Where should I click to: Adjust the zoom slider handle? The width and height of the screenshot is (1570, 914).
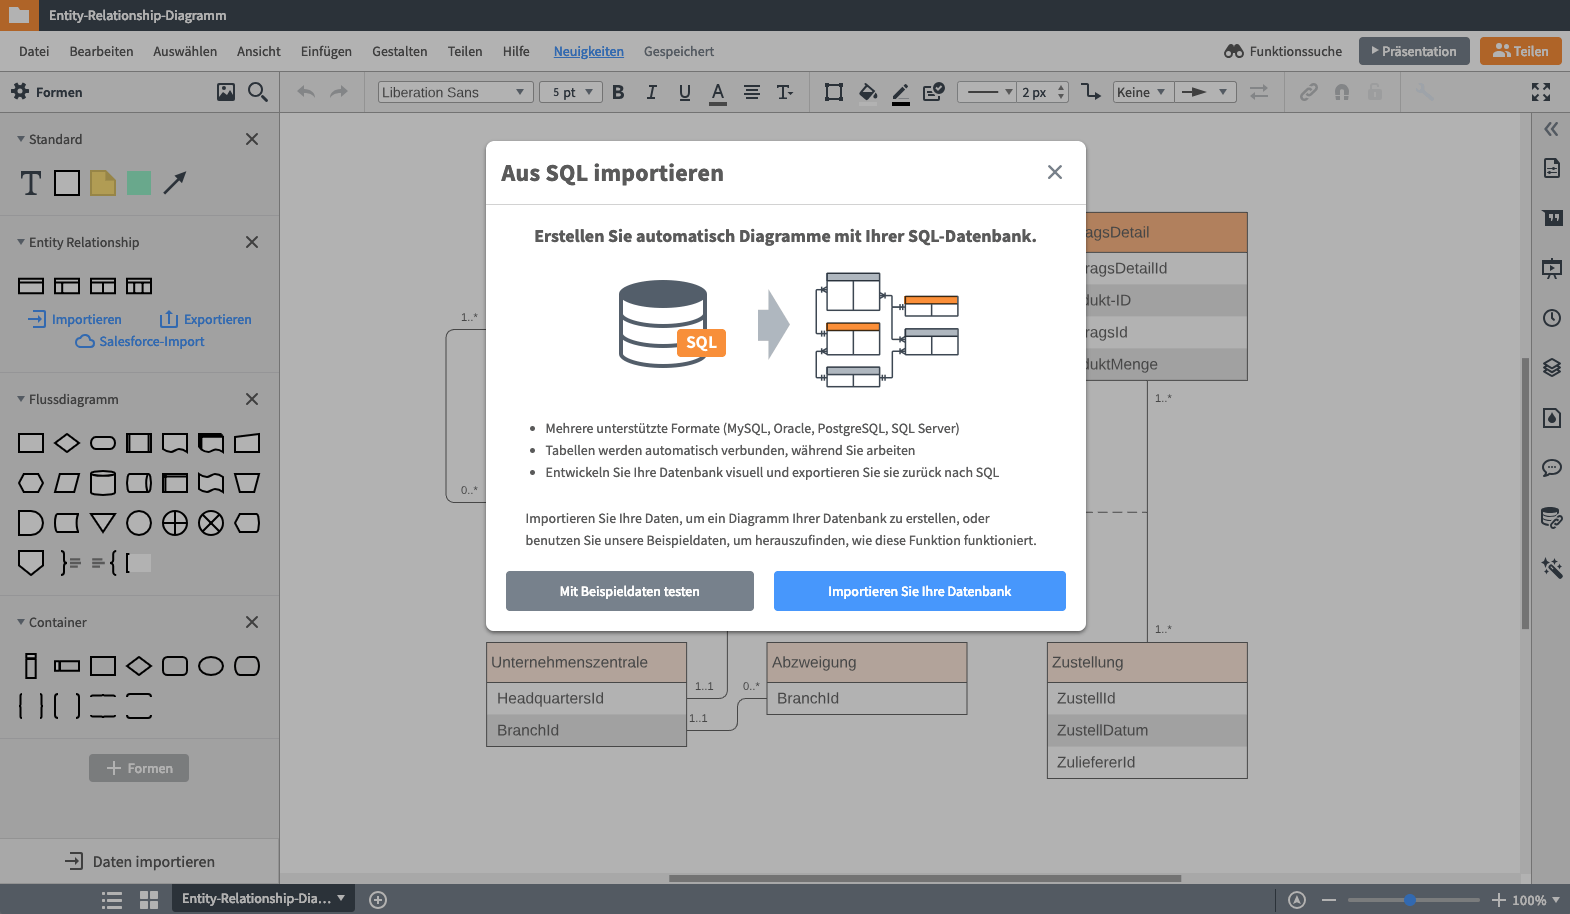[x=1409, y=900]
